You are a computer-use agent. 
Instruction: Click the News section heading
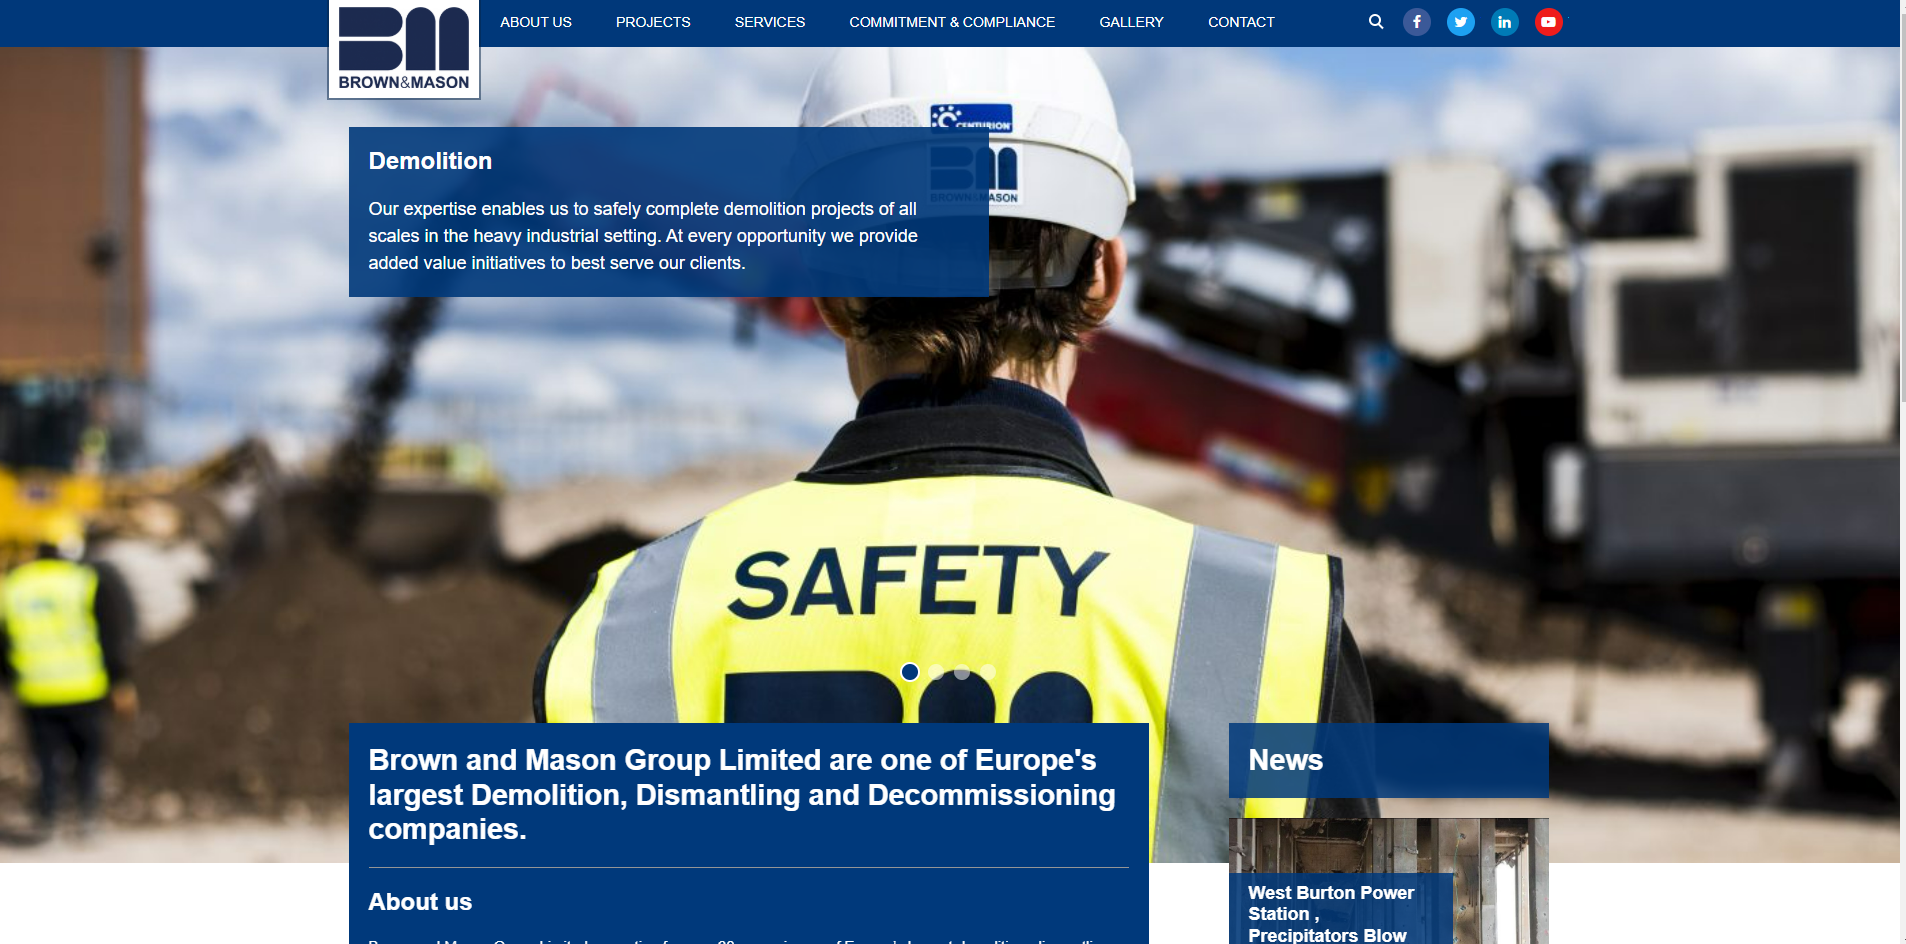(x=1286, y=760)
